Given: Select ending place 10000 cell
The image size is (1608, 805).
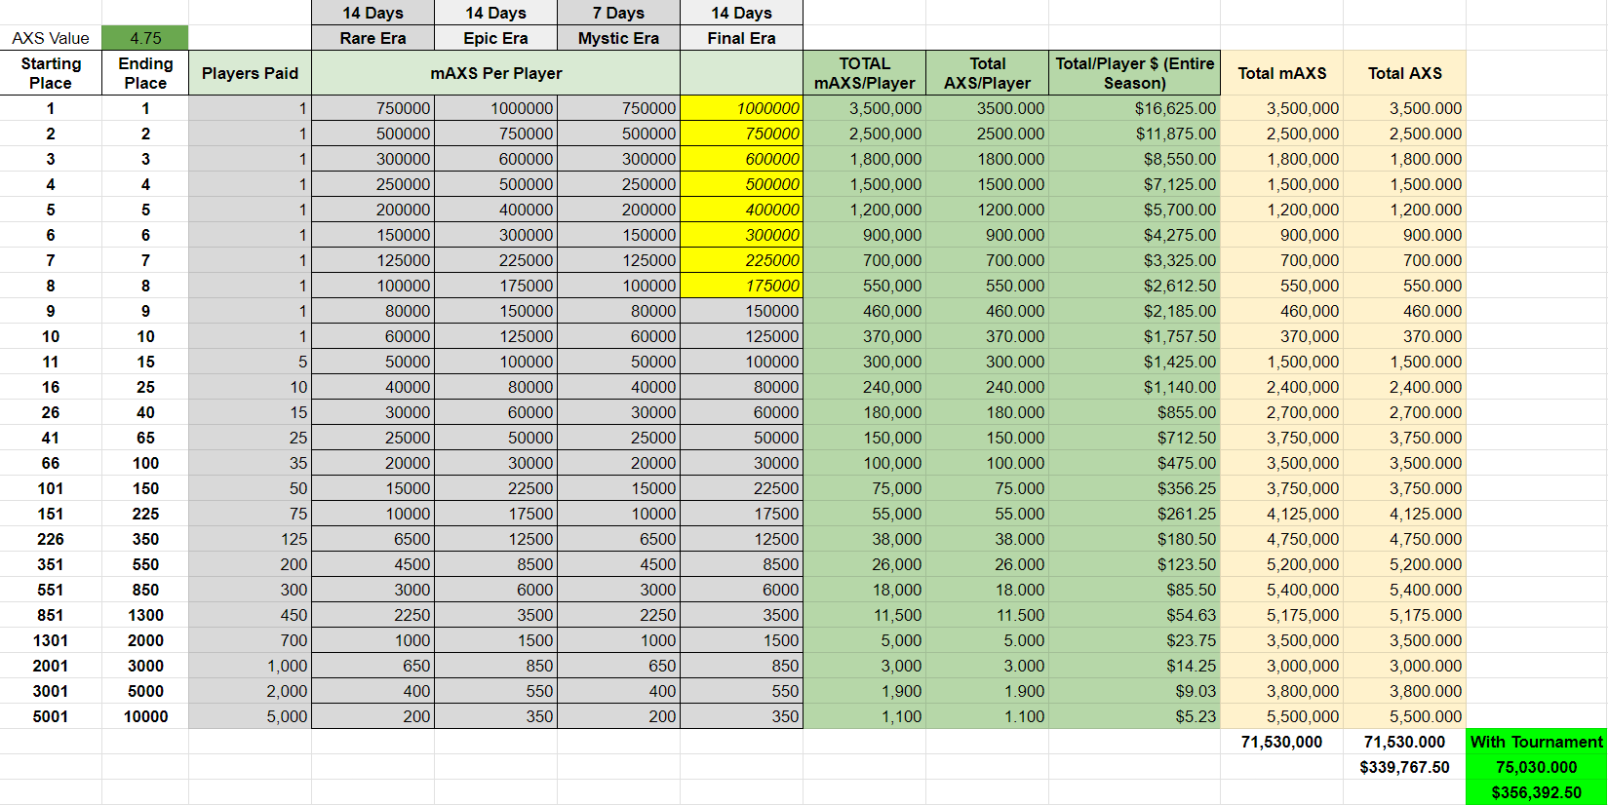Looking at the screenshot, I should (x=145, y=716).
